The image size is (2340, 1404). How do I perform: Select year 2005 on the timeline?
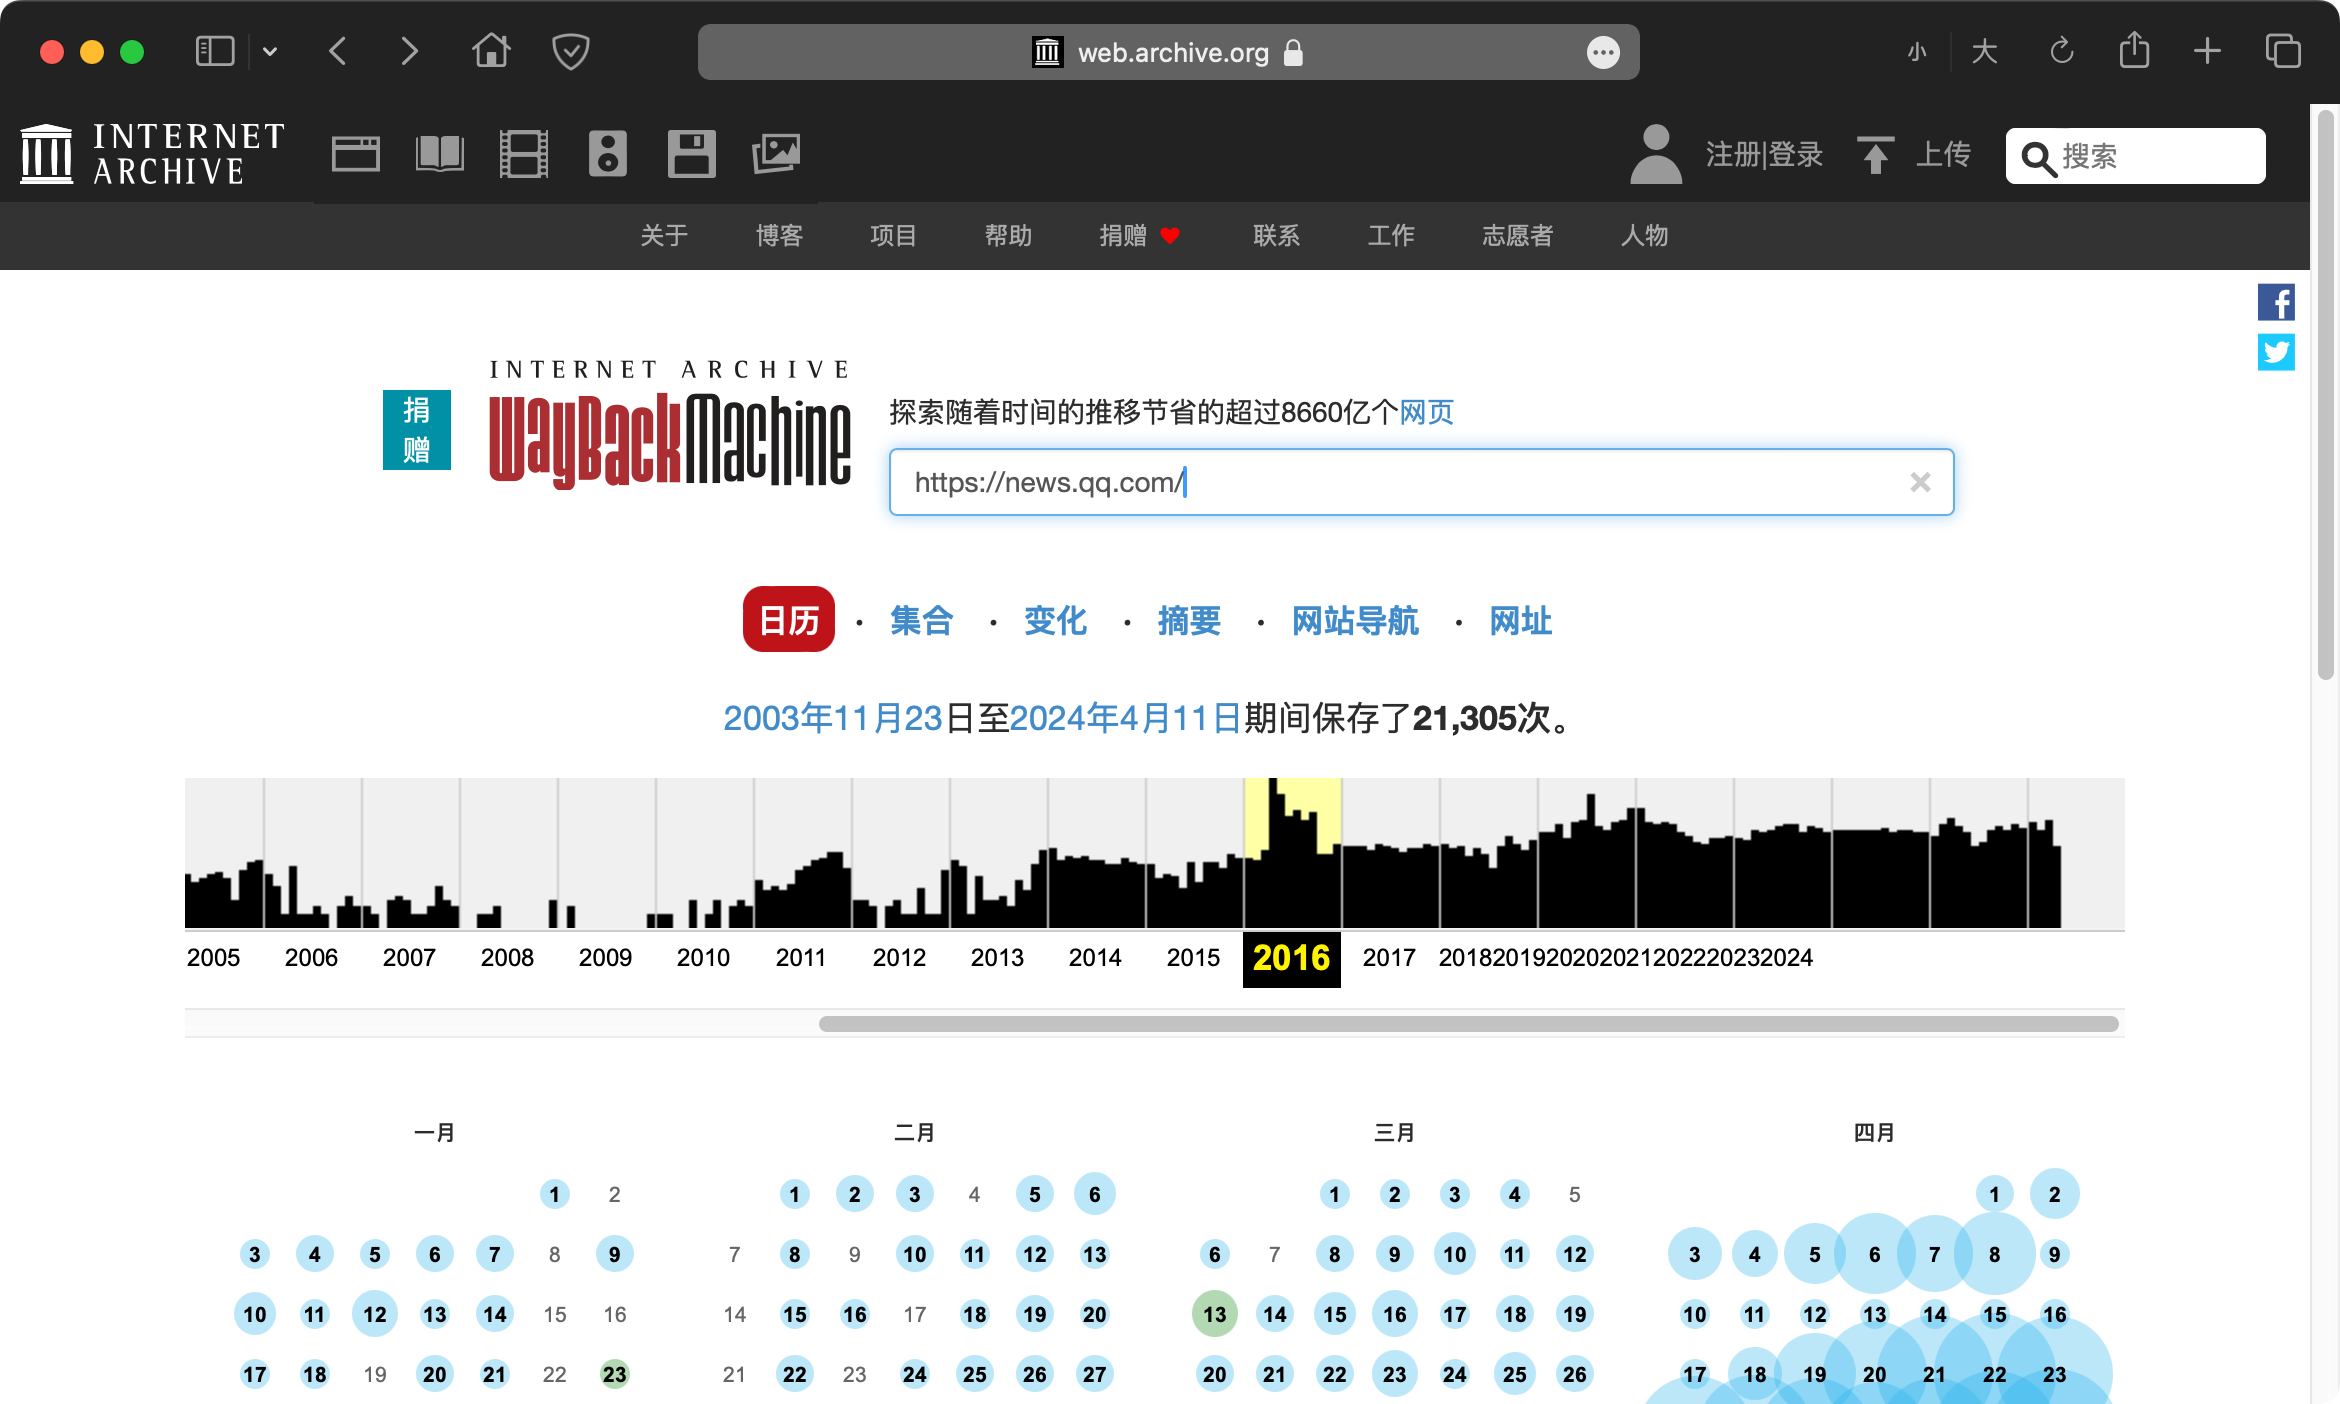(x=213, y=957)
